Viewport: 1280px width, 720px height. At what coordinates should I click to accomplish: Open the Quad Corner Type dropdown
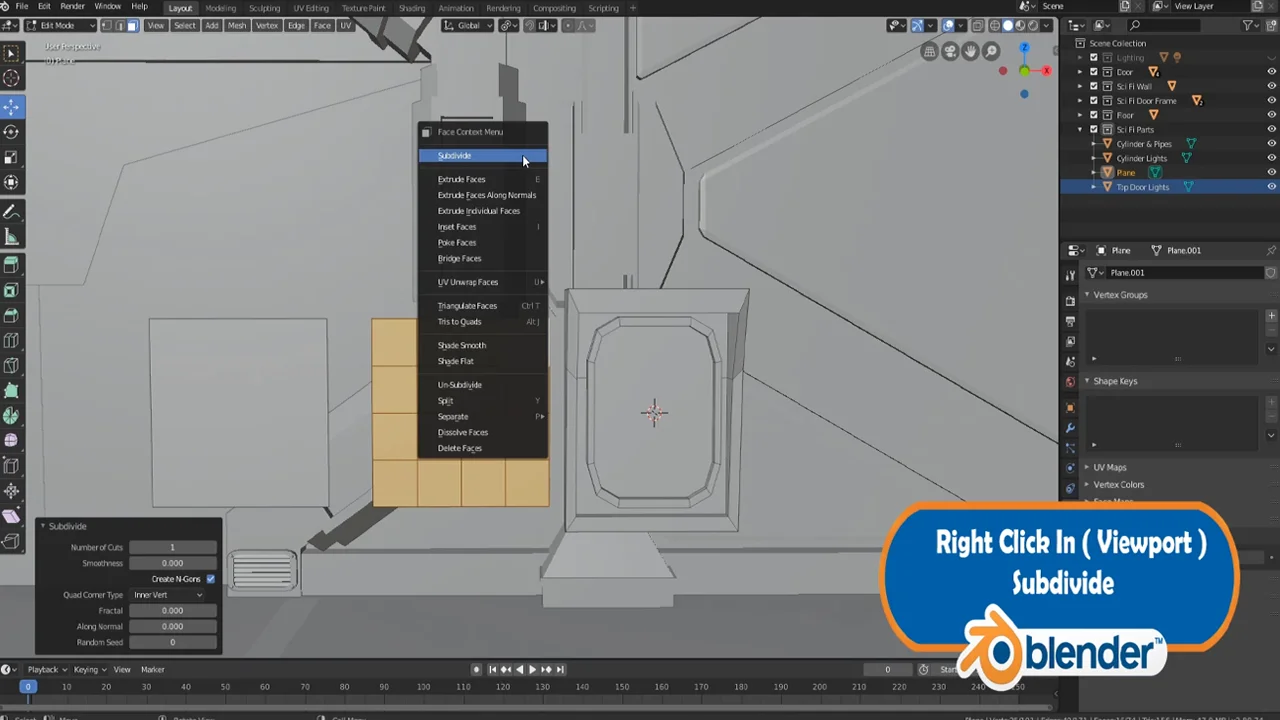coord(168,595)
